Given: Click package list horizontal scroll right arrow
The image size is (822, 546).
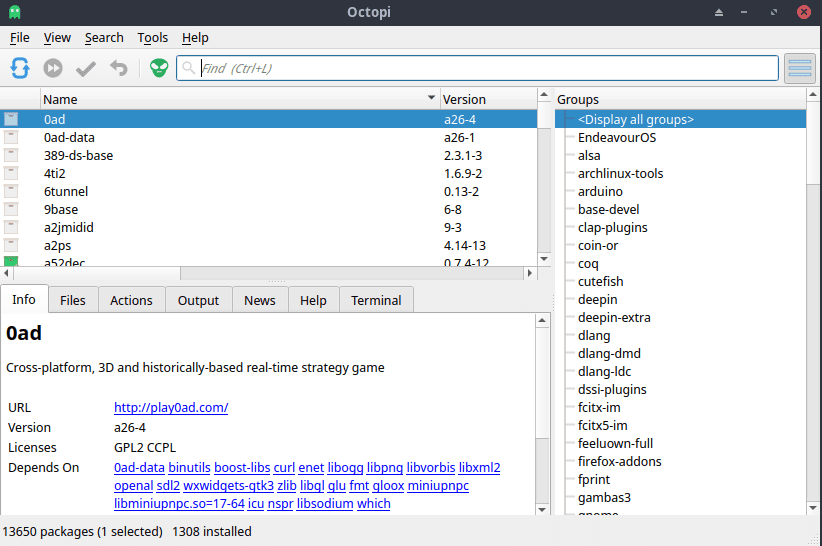Looking at the screenshot, I should 529,273.
